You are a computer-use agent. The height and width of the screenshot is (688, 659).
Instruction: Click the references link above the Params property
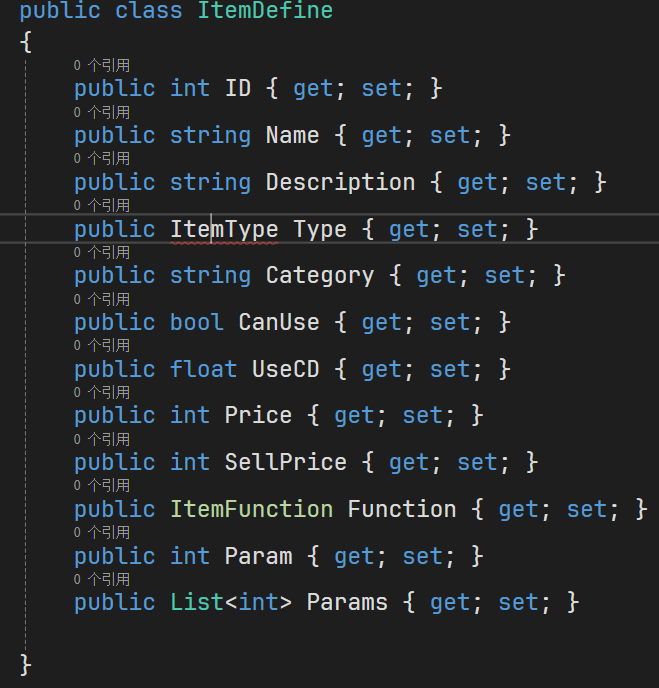coord(101,579)
